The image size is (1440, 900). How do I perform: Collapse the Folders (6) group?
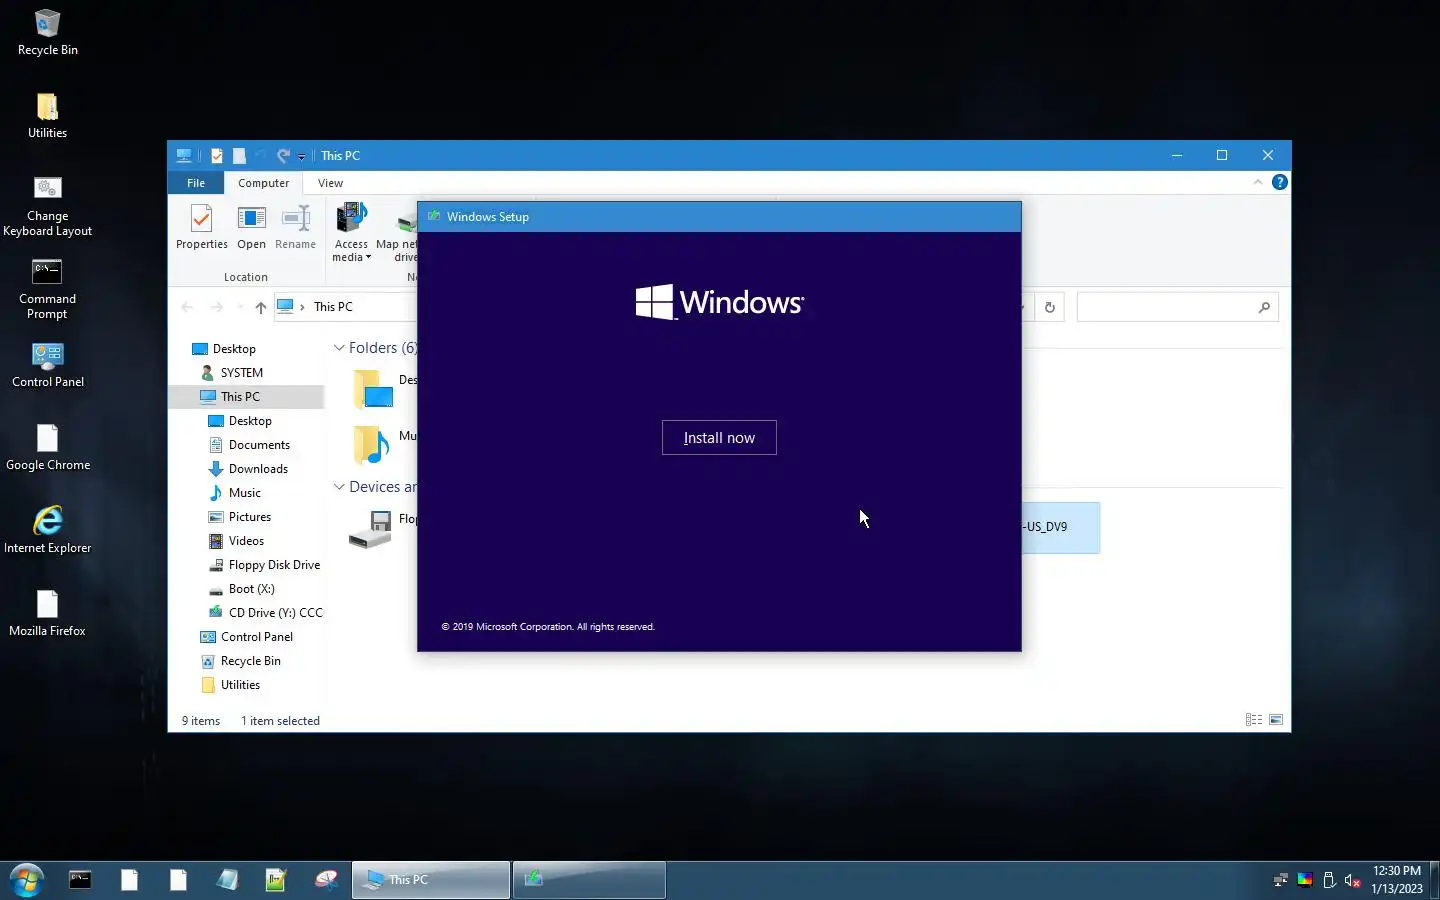click(x=339, y=348)
